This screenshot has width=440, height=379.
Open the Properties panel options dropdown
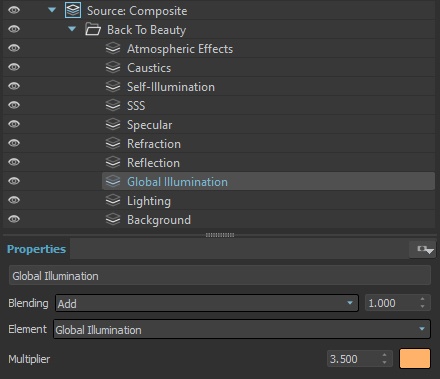point(423,249)
